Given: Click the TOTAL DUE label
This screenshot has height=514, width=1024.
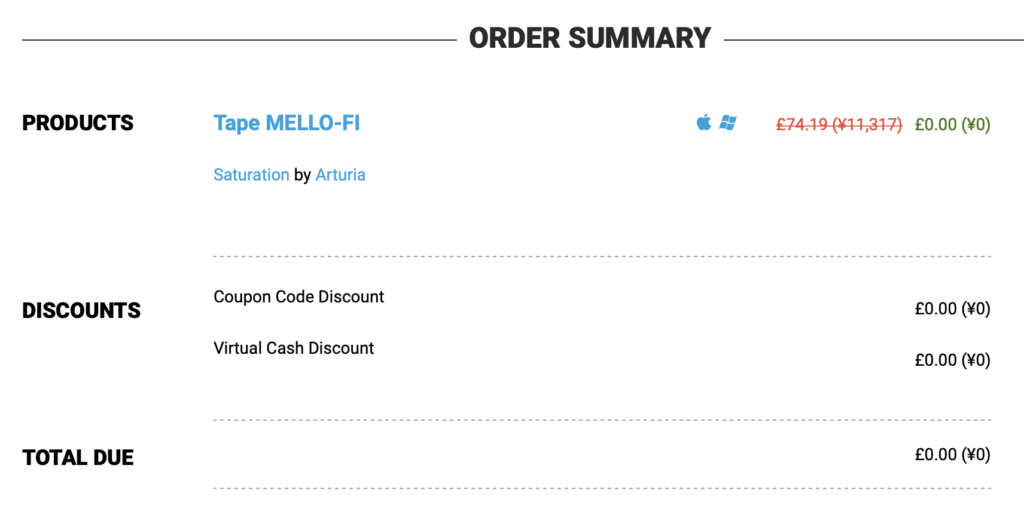Looking at the screenshot, I should [x=78, y=457].
